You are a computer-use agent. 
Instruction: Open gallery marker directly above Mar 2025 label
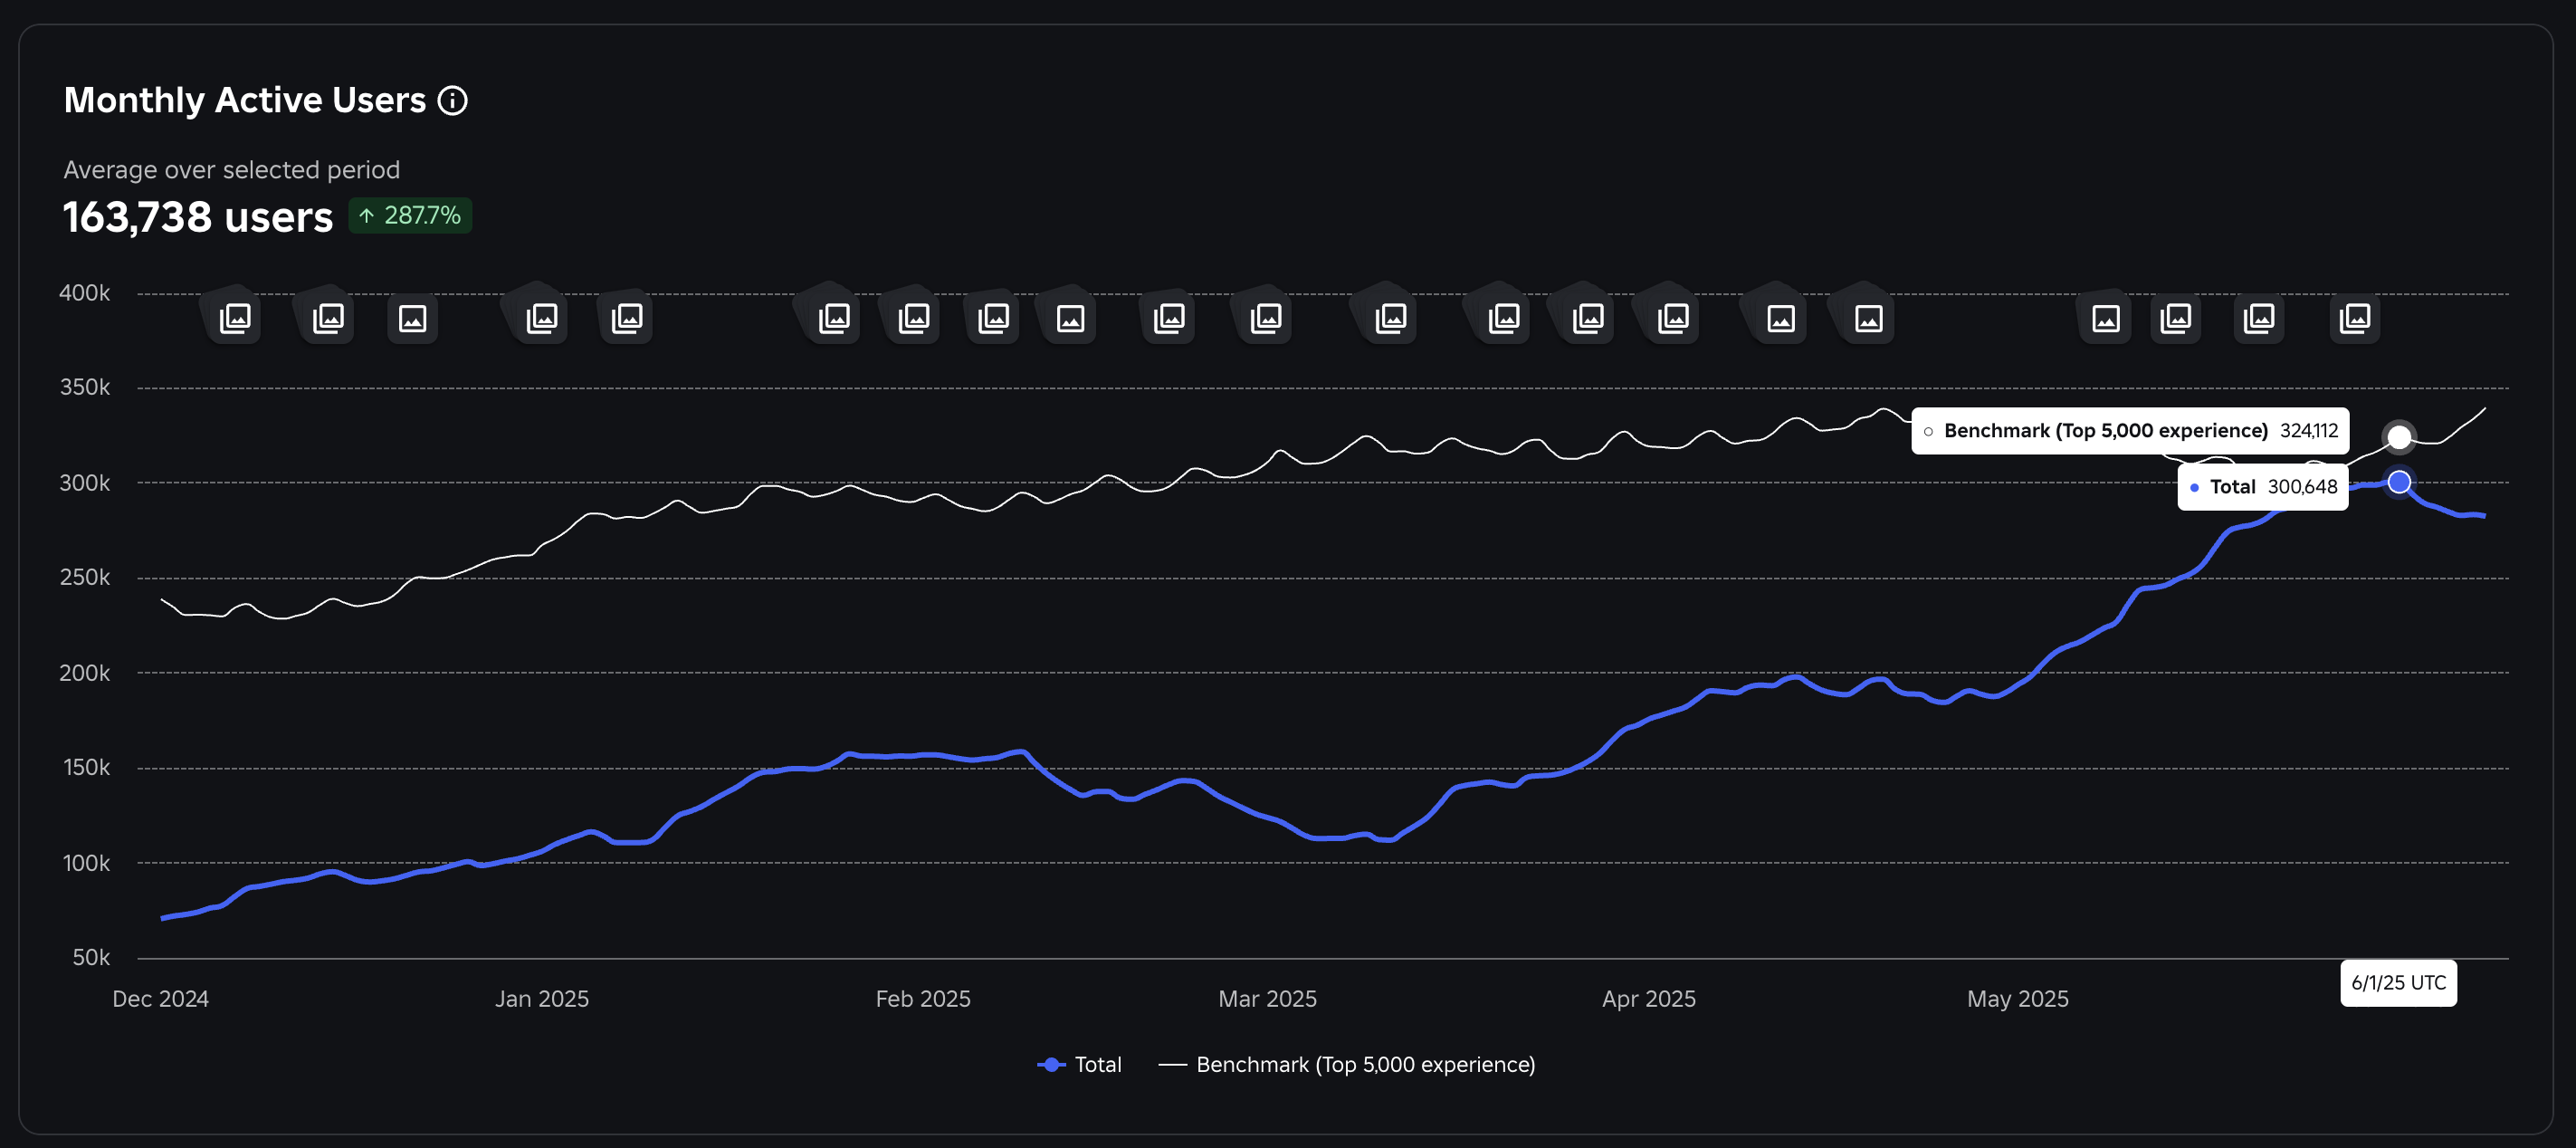[x=1266, y=318]
